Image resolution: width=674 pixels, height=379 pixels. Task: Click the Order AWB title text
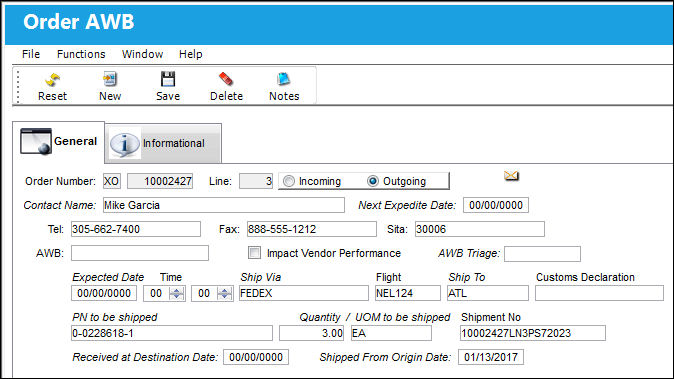79,22
